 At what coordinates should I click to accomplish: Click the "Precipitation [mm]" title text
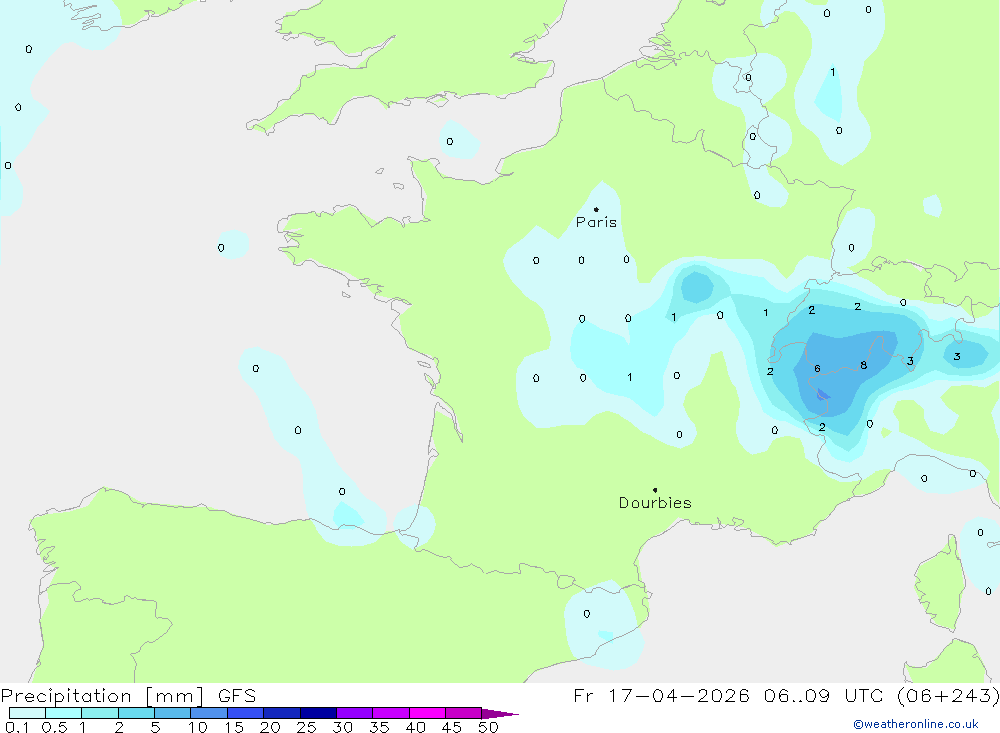click(x=102, y=696)
